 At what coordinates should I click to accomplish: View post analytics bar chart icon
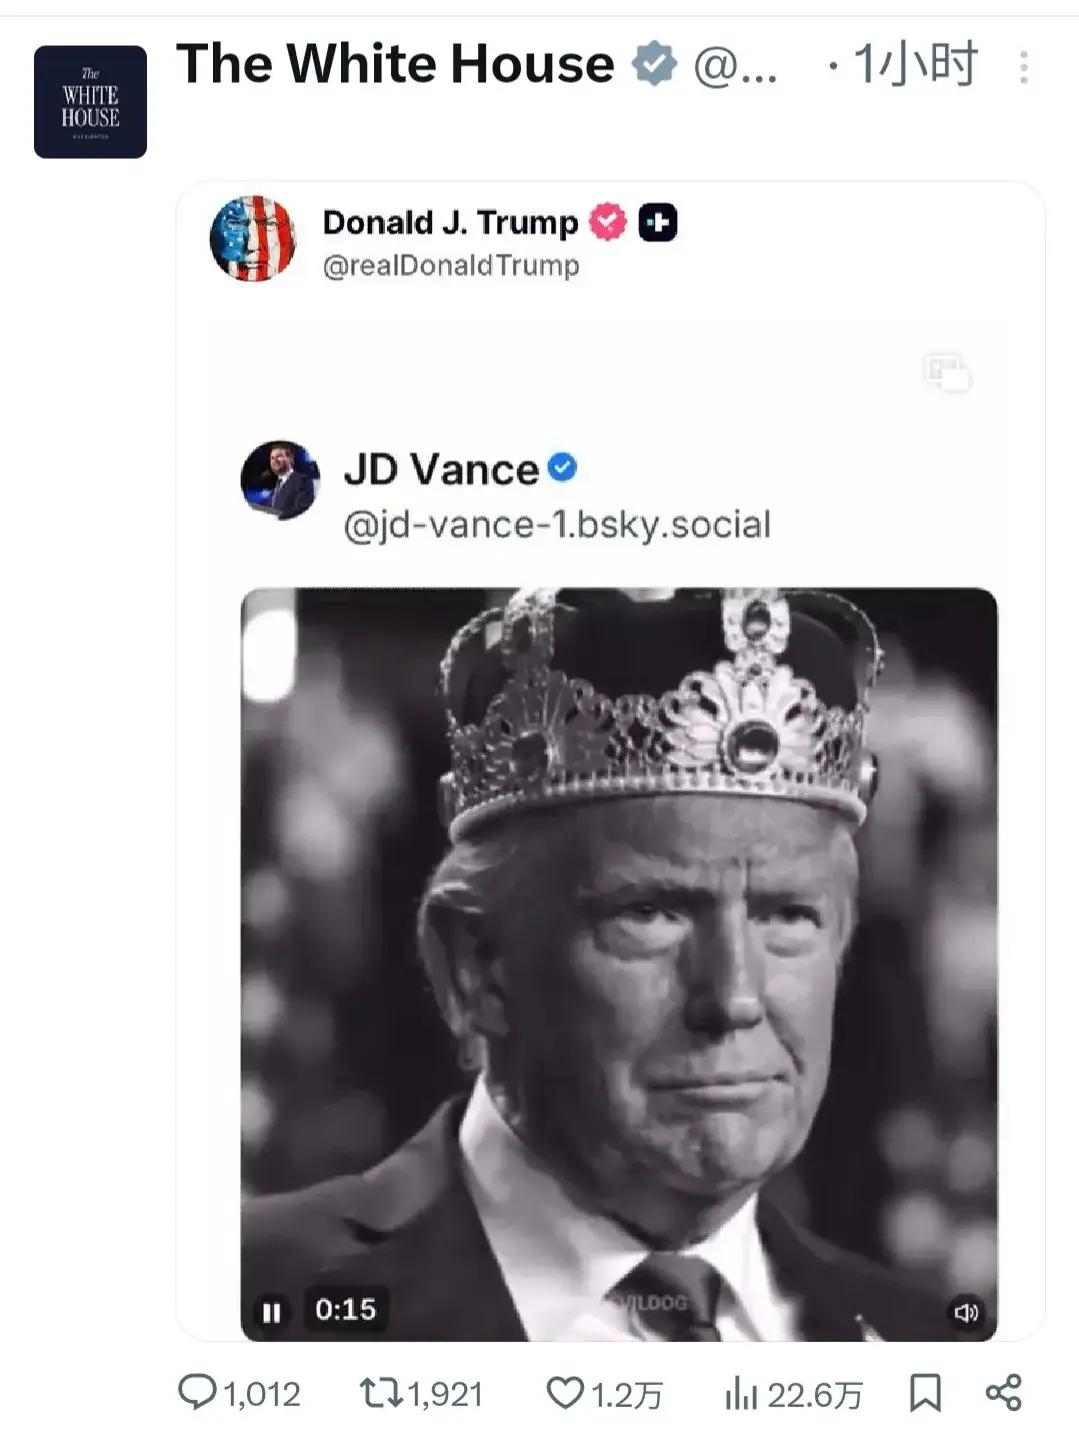741,1393
